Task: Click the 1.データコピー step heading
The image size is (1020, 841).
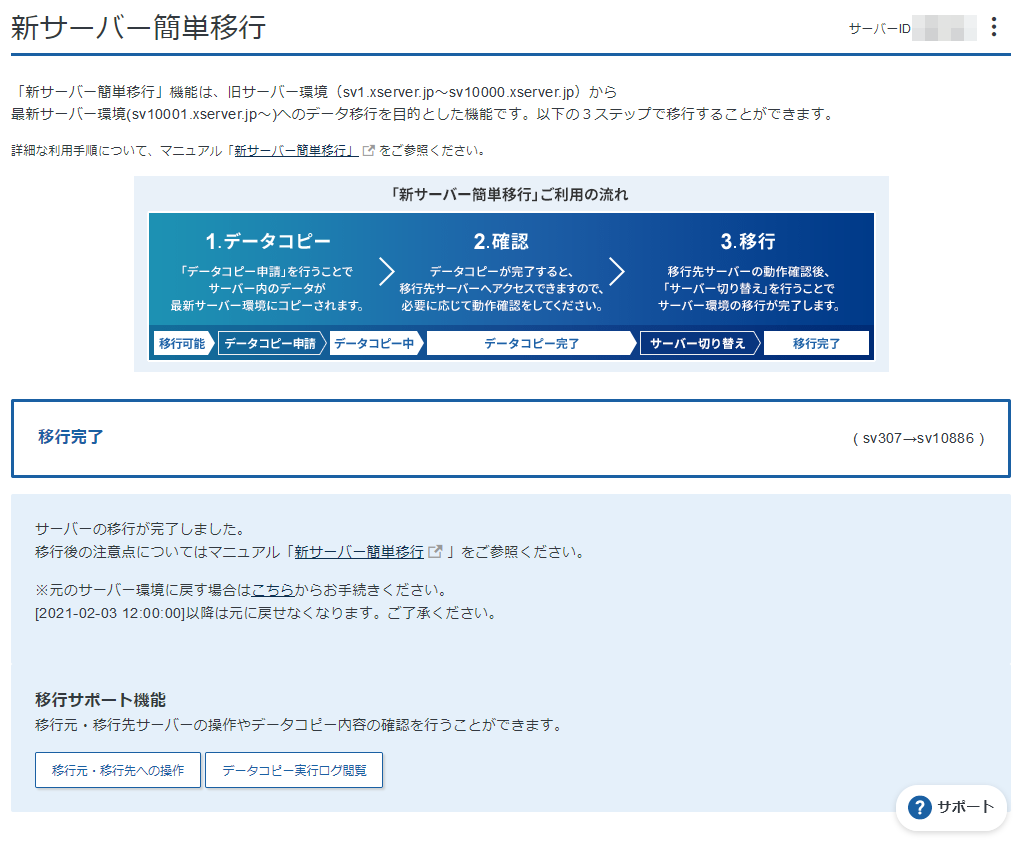Action: 267,241
